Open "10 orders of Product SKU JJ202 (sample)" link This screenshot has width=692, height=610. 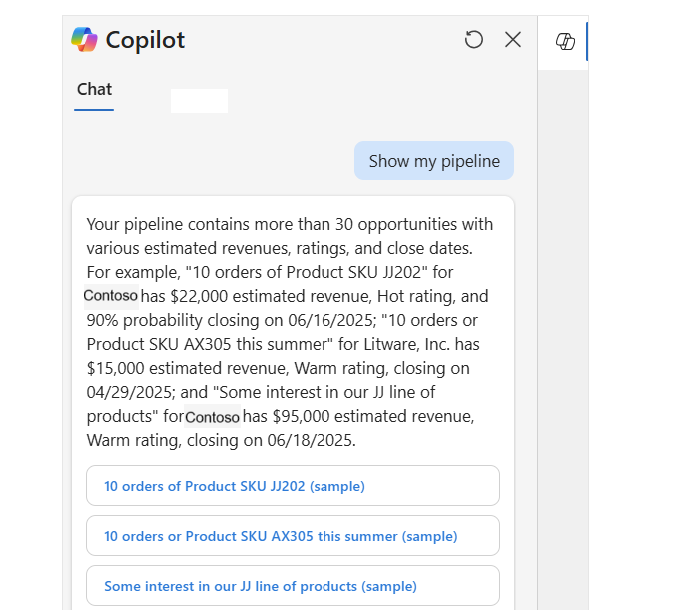coord(293,486)
